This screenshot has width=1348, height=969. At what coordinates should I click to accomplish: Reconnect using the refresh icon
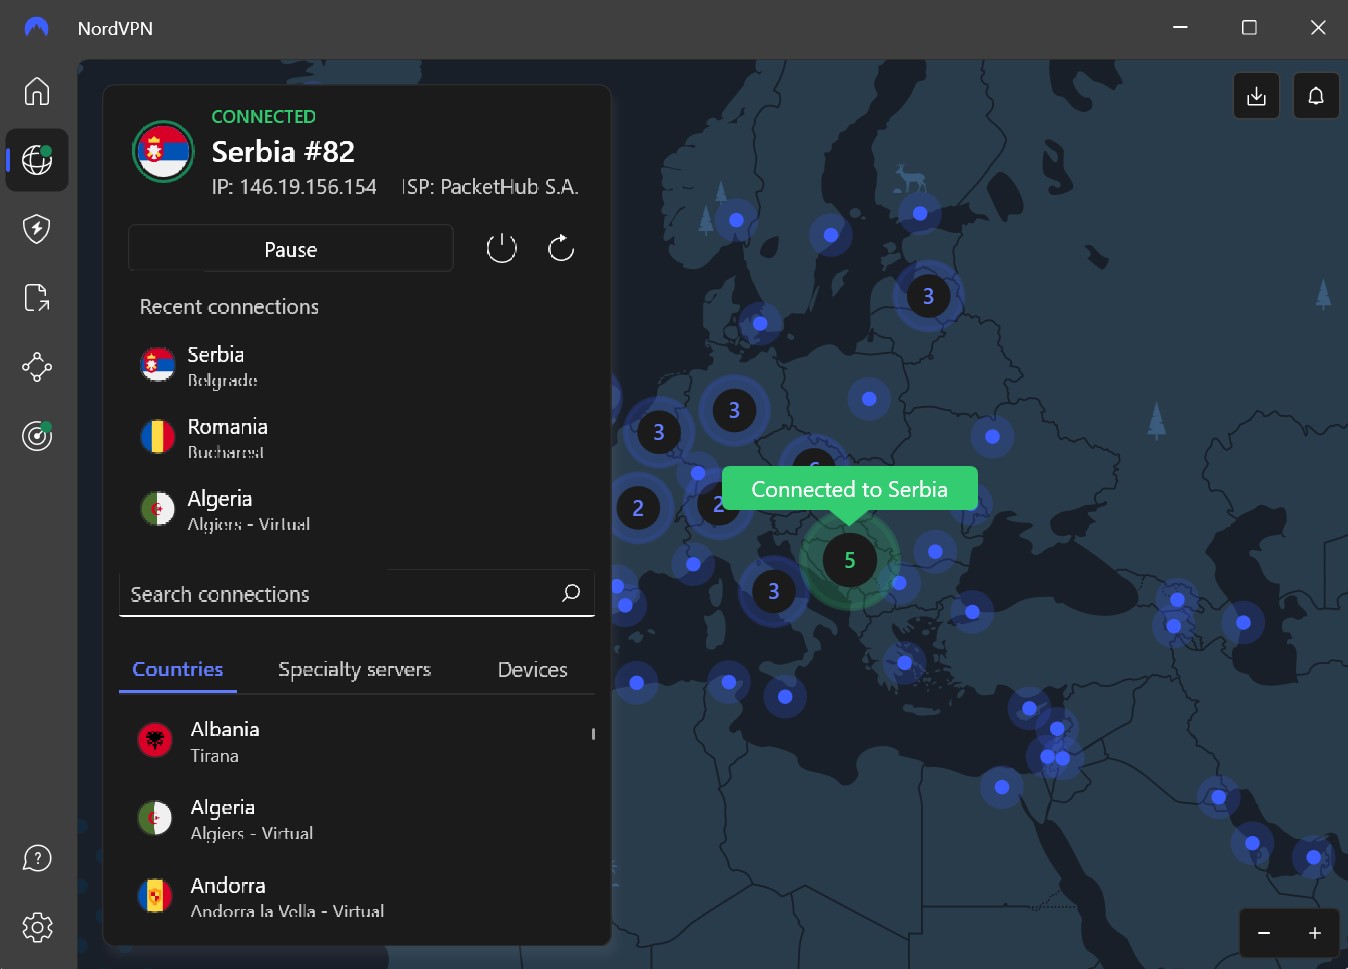tap(560, 247)
